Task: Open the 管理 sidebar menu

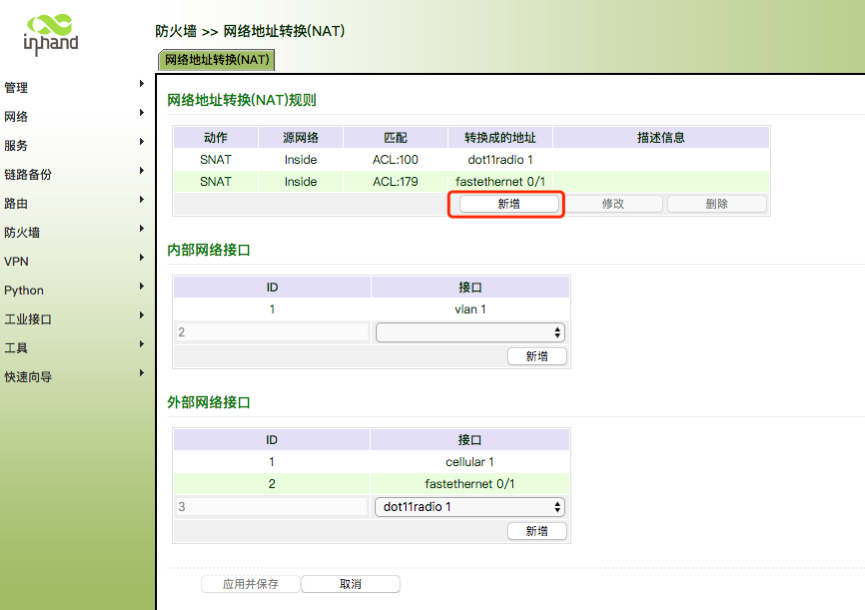Action: point(17,88)
